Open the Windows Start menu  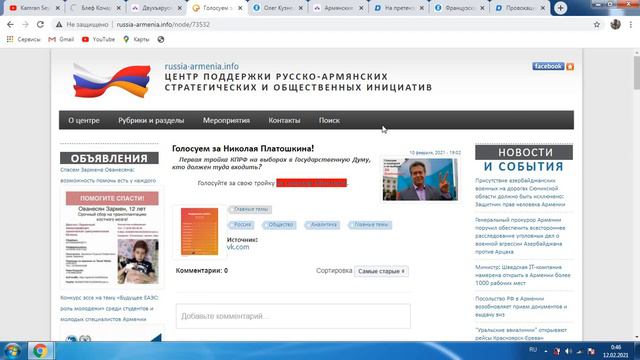pos(12,351)
